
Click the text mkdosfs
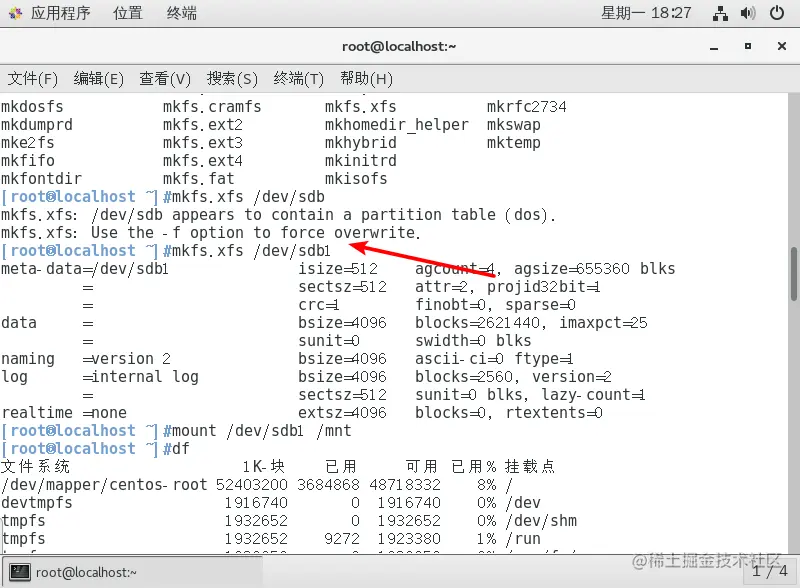[x=32, y=107]
